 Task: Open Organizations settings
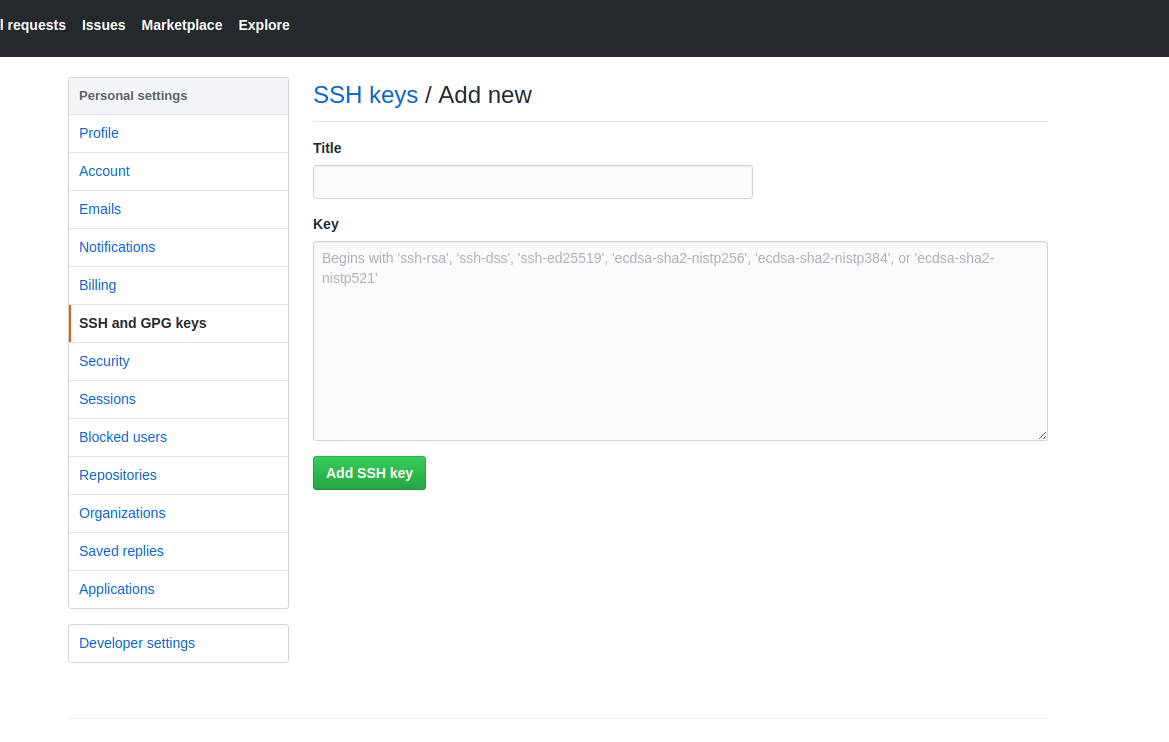point(122,513)
